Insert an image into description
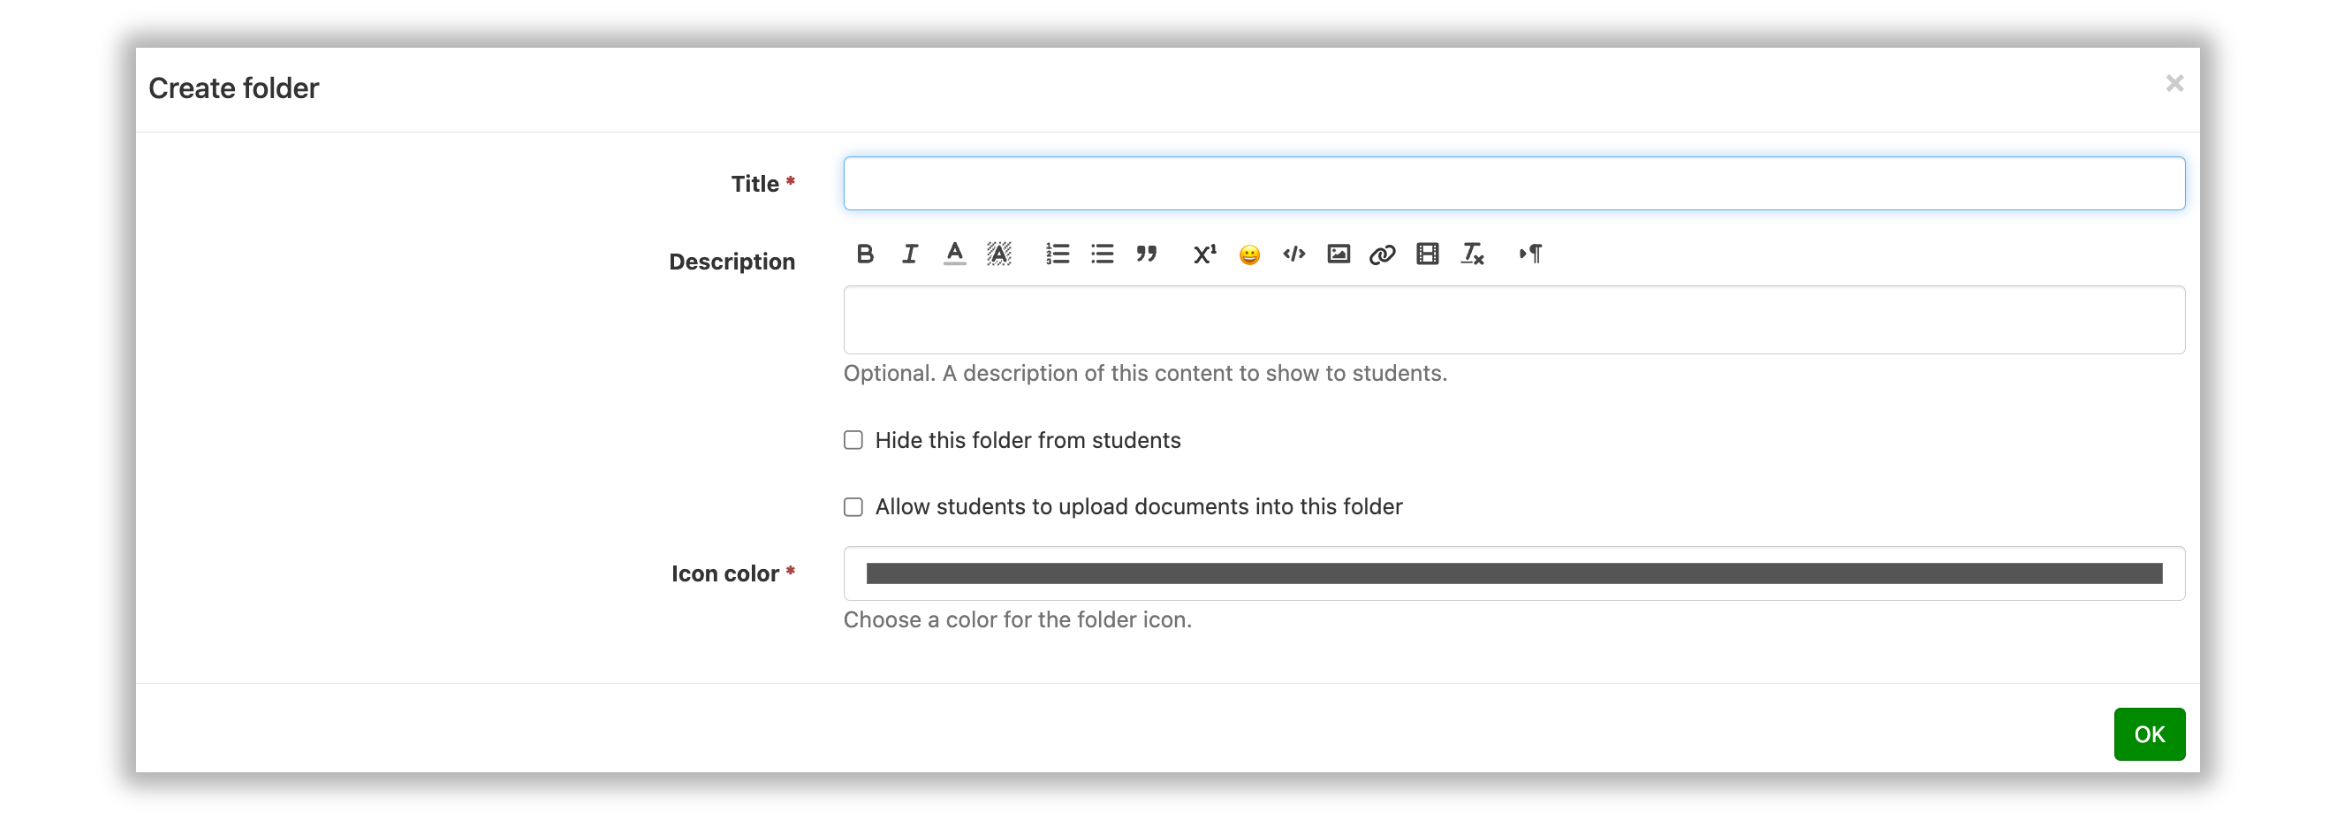 (1338, 254)
